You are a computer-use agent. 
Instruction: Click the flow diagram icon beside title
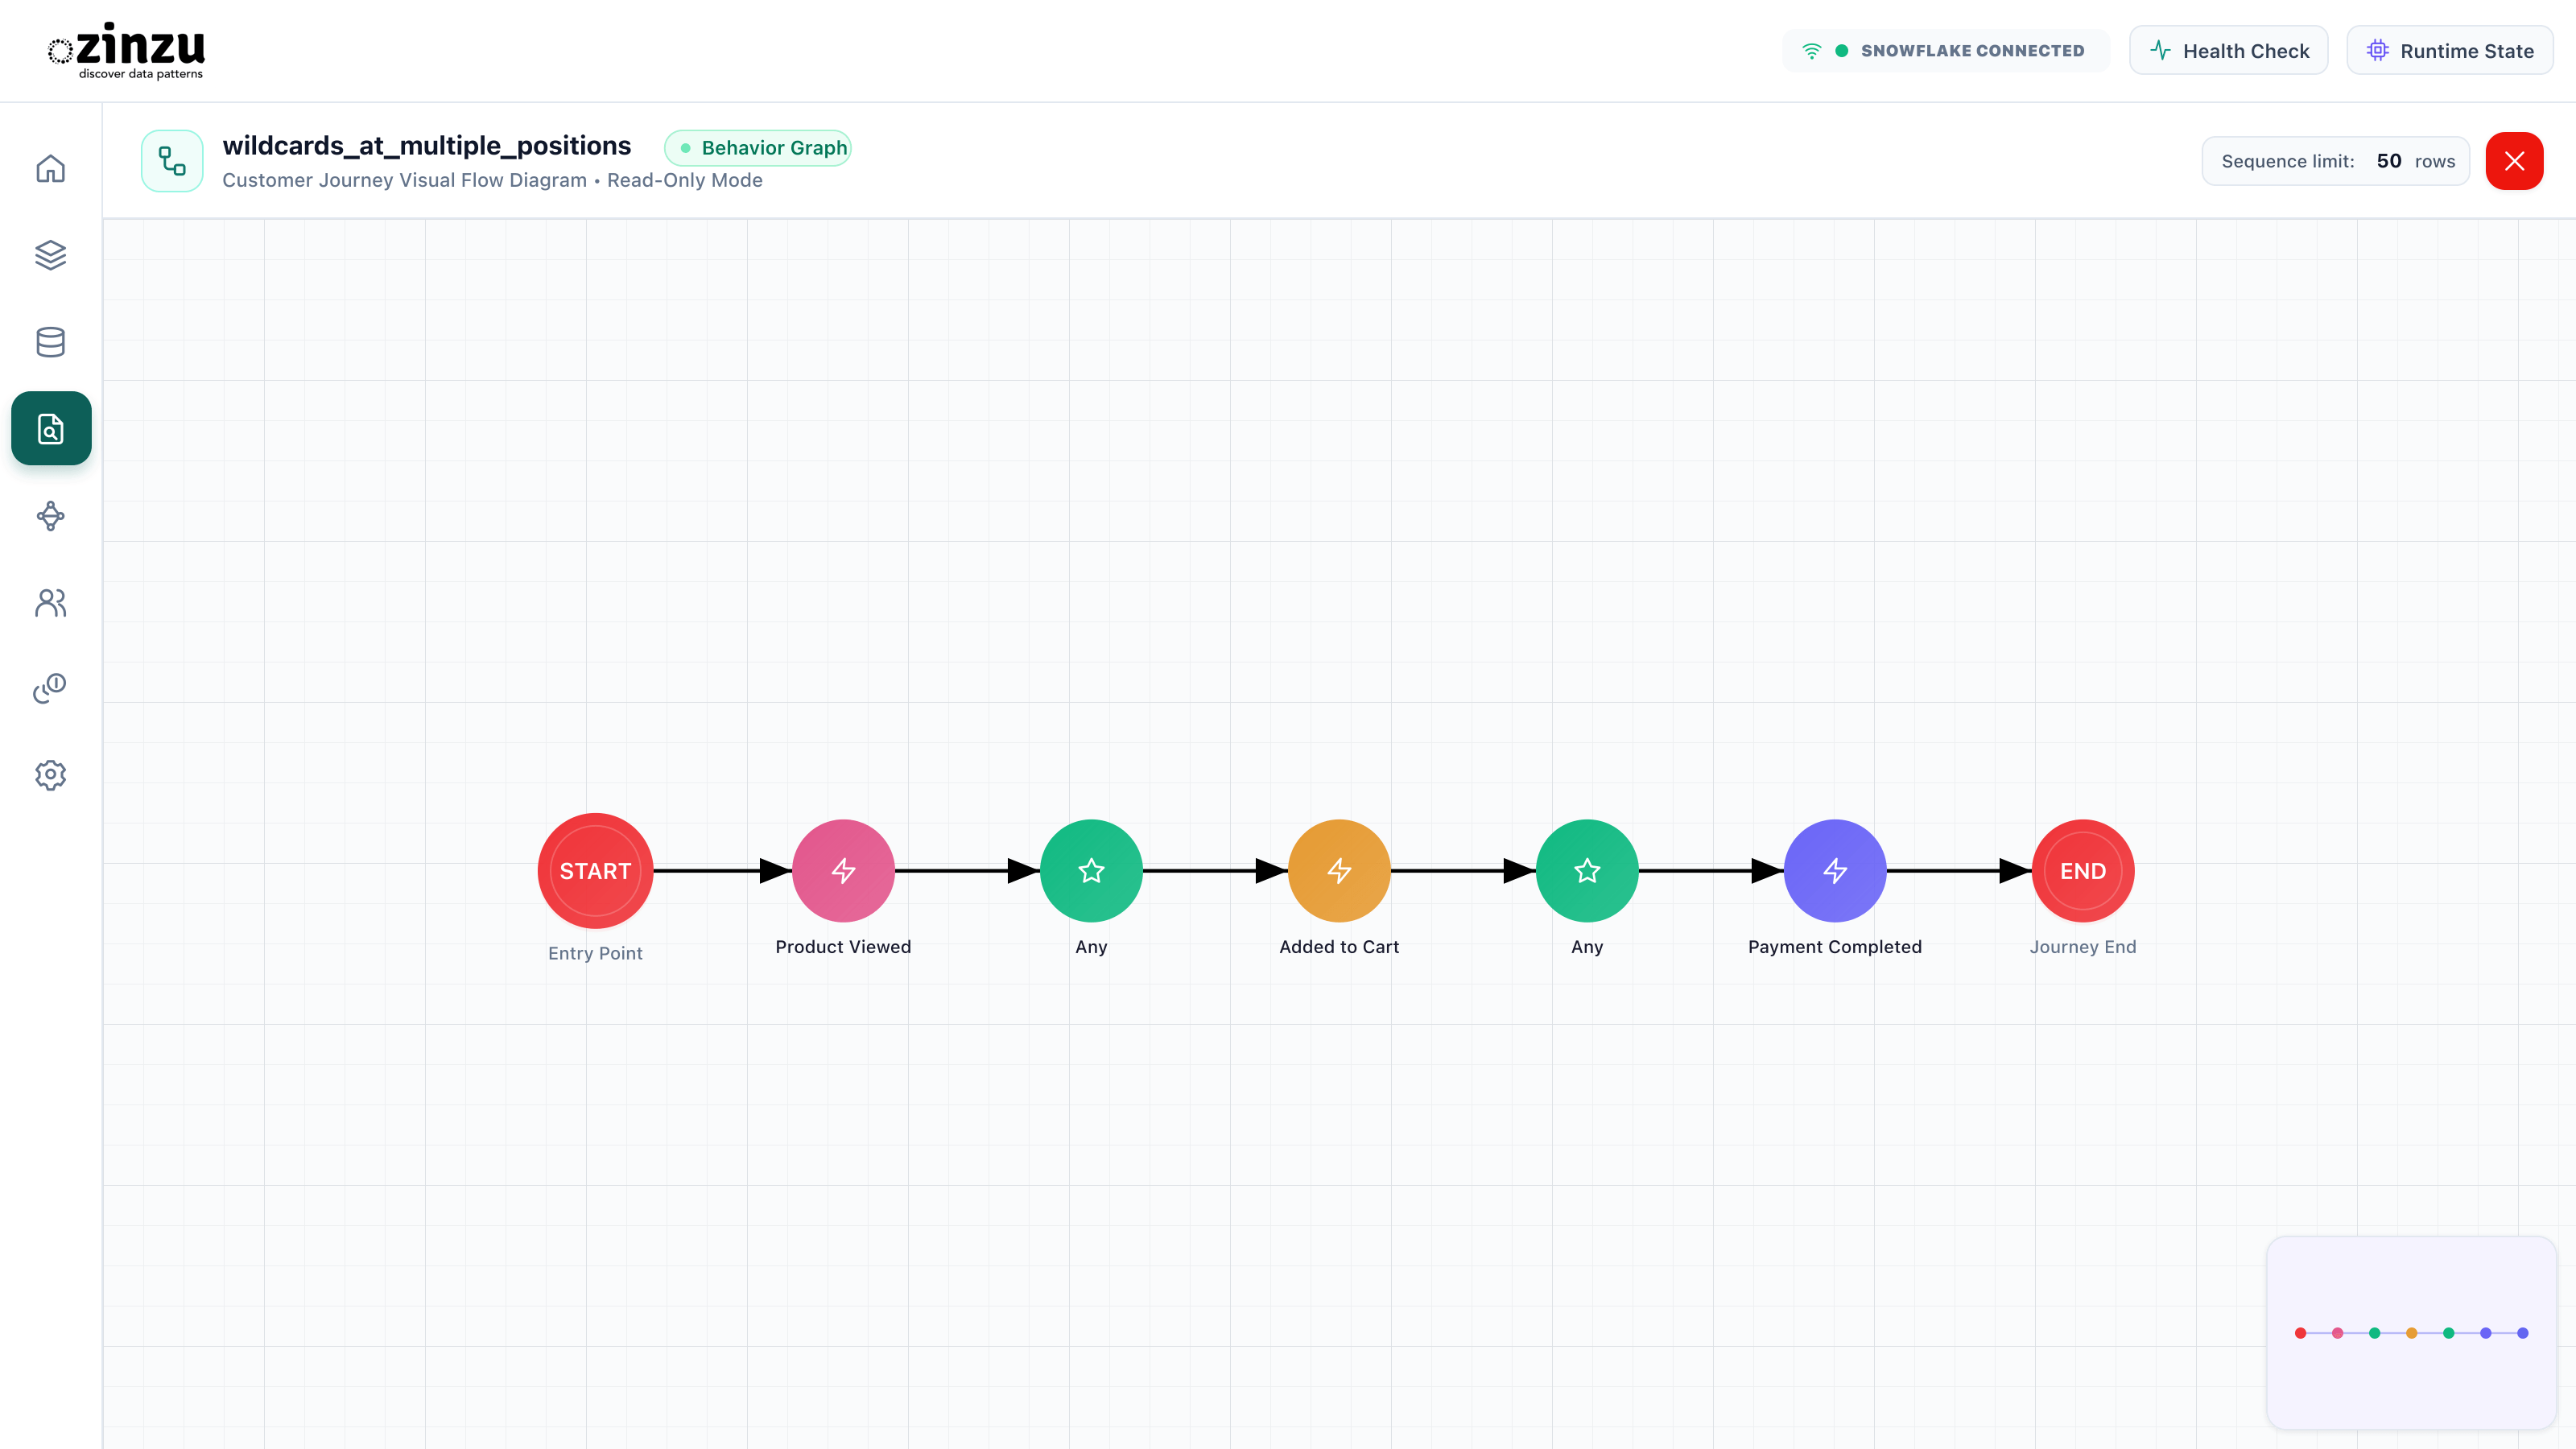tap(172, 161)
